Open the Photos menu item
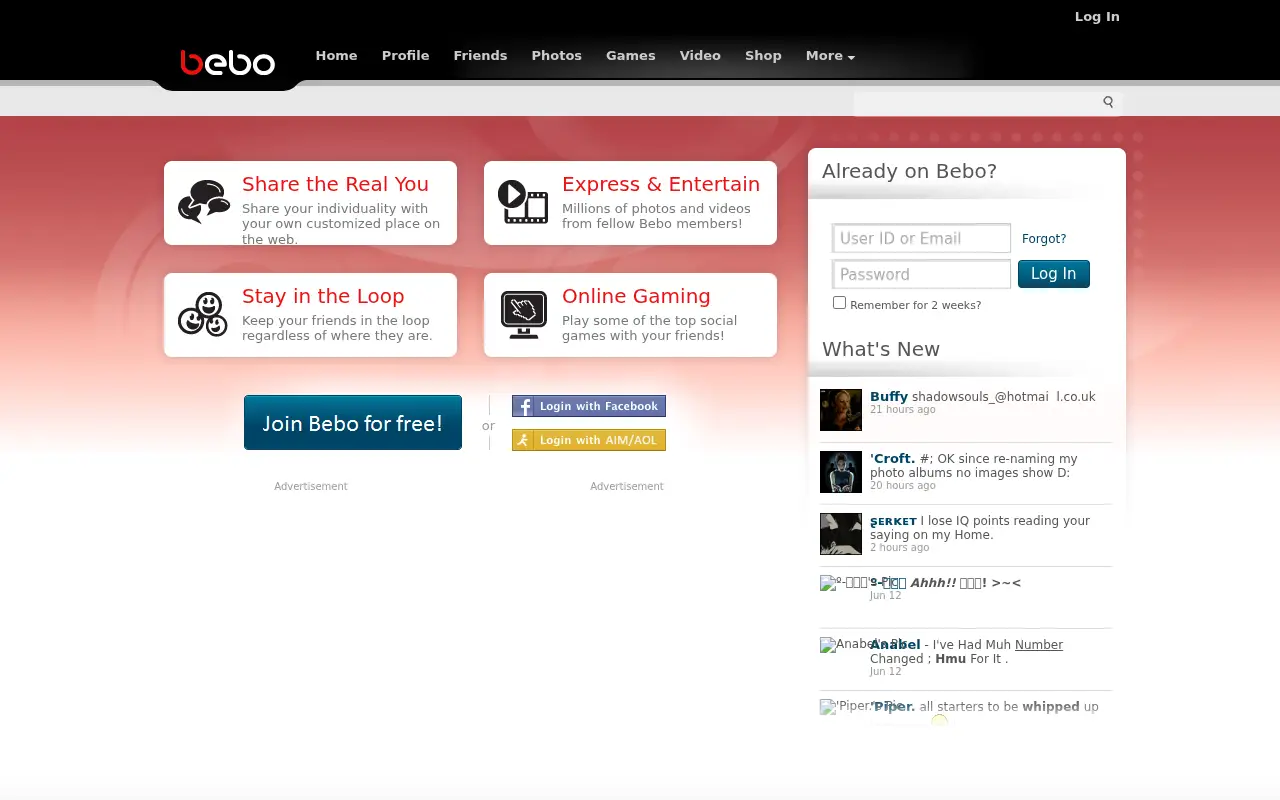 point(556,56)
